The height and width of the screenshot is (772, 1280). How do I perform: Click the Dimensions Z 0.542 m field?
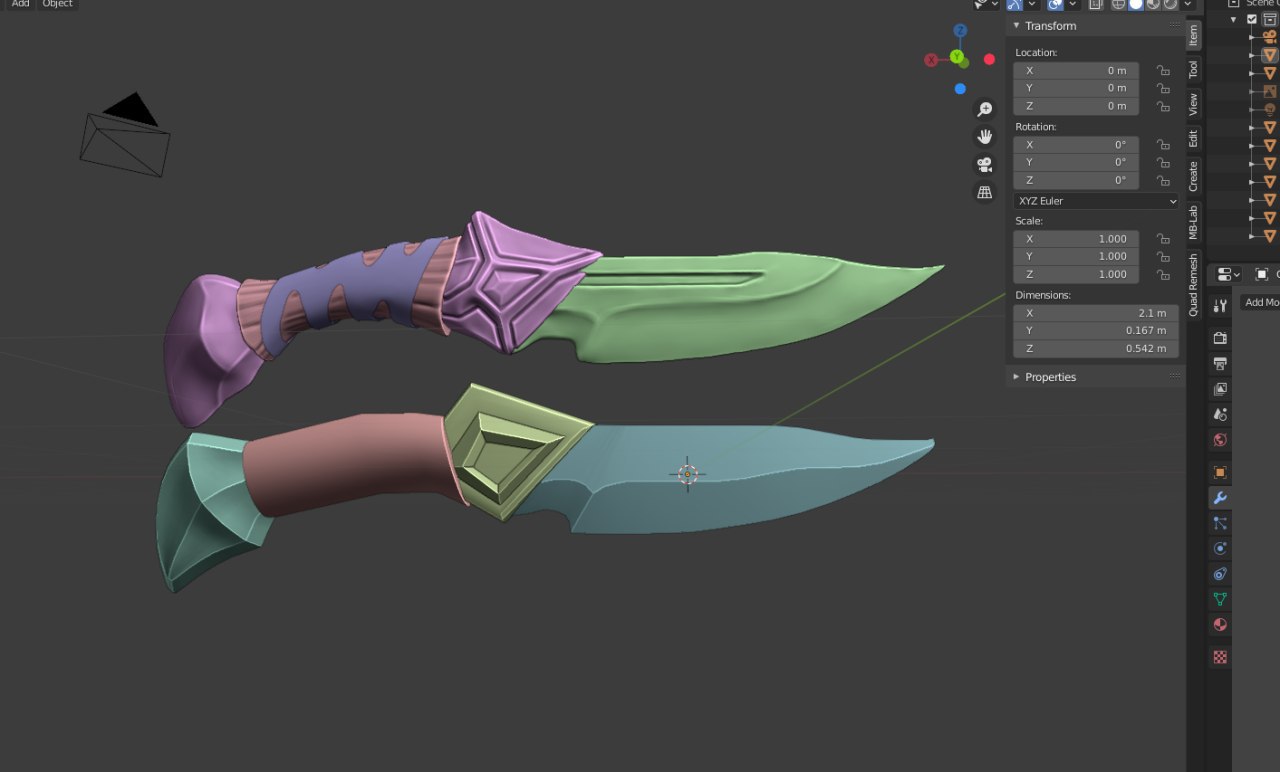(1096, 348)
